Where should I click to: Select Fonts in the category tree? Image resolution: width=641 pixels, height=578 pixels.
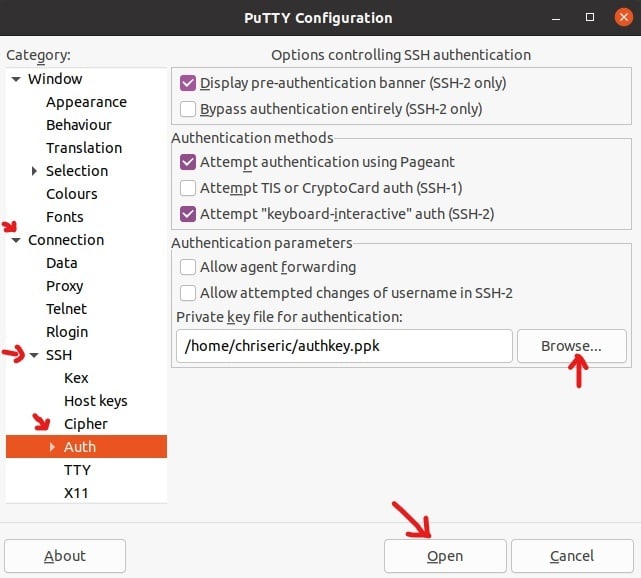pos(65,217)
